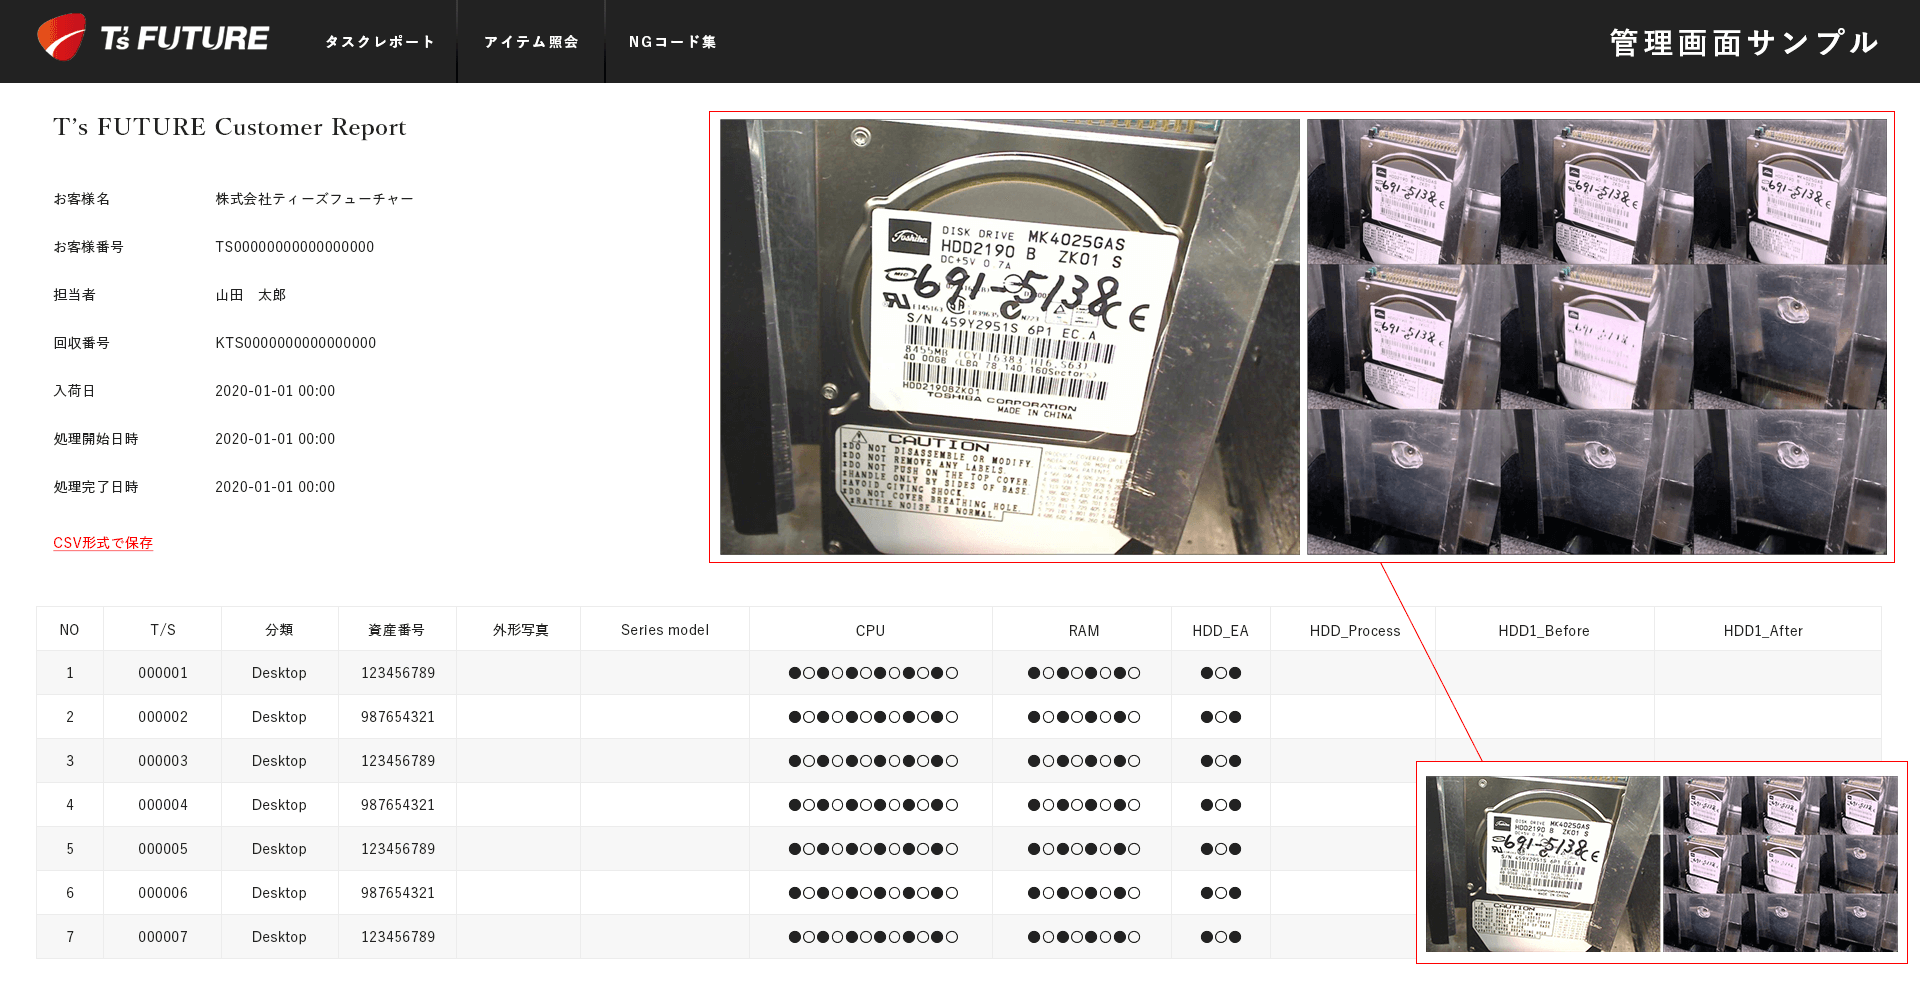Click asset number 123456789 in row 1
The image size is (1920, 1000).
tap(398, 673)
